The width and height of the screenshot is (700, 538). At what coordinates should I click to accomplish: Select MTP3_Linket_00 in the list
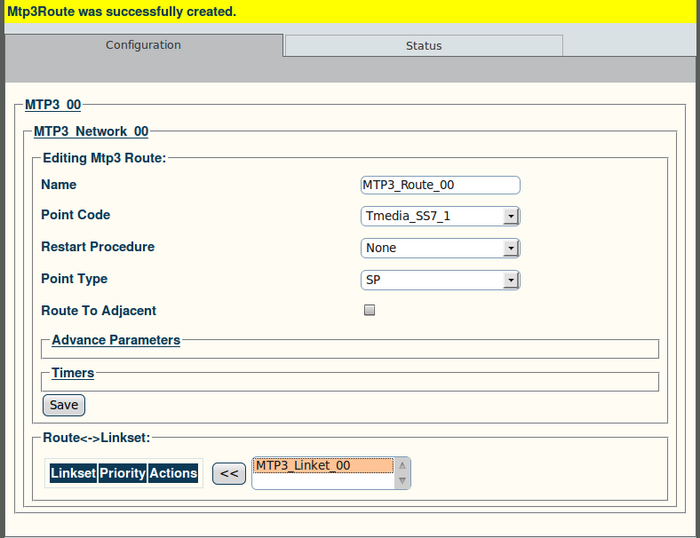pyautogui.click(x=323, y=465)
